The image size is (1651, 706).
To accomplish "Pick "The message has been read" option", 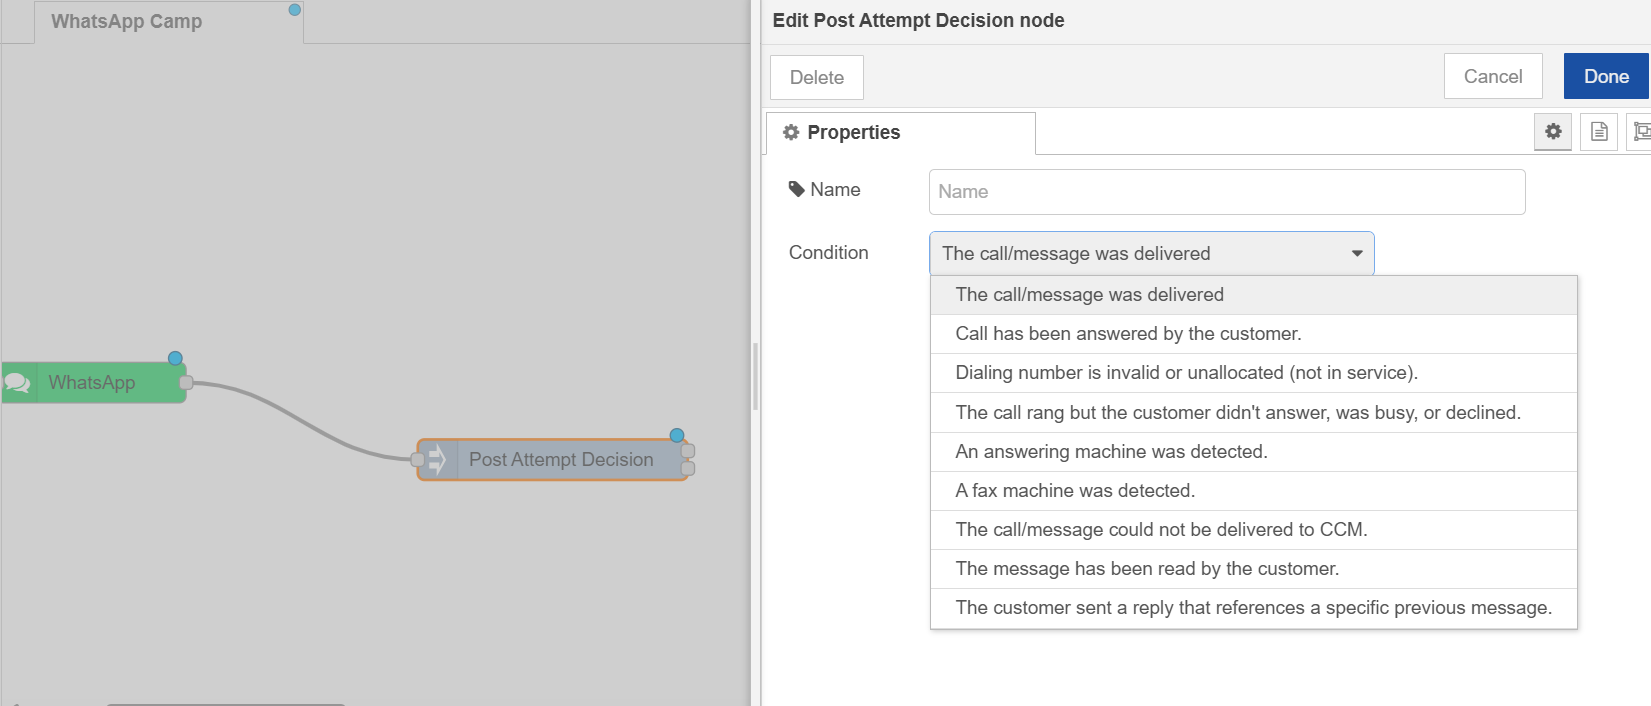I will 1147,569.
